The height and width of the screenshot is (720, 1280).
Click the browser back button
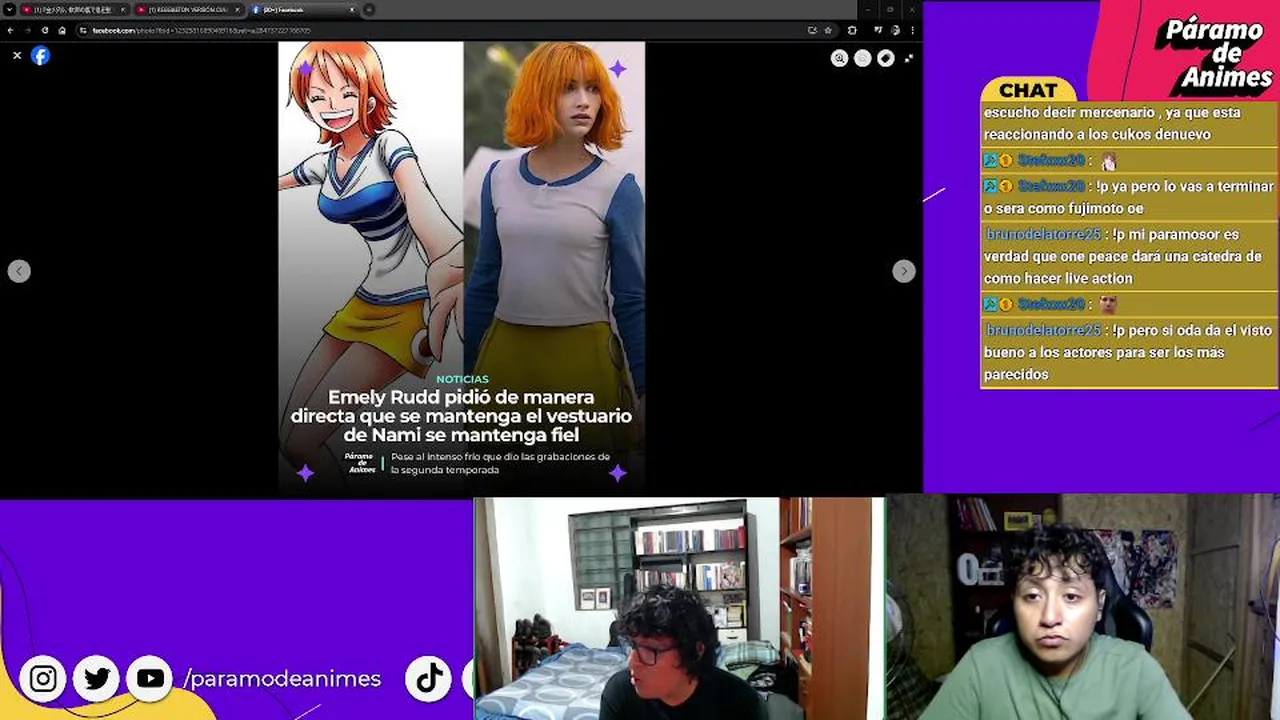click(10, 30)
